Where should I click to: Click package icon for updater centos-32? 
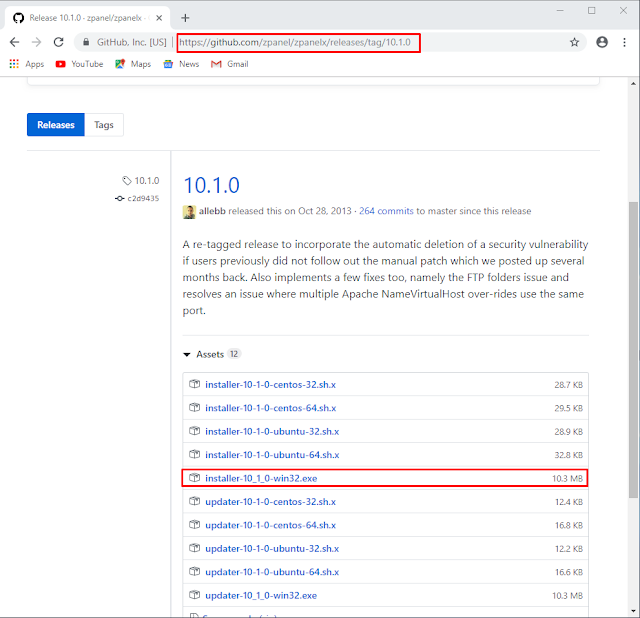[195, 501]
